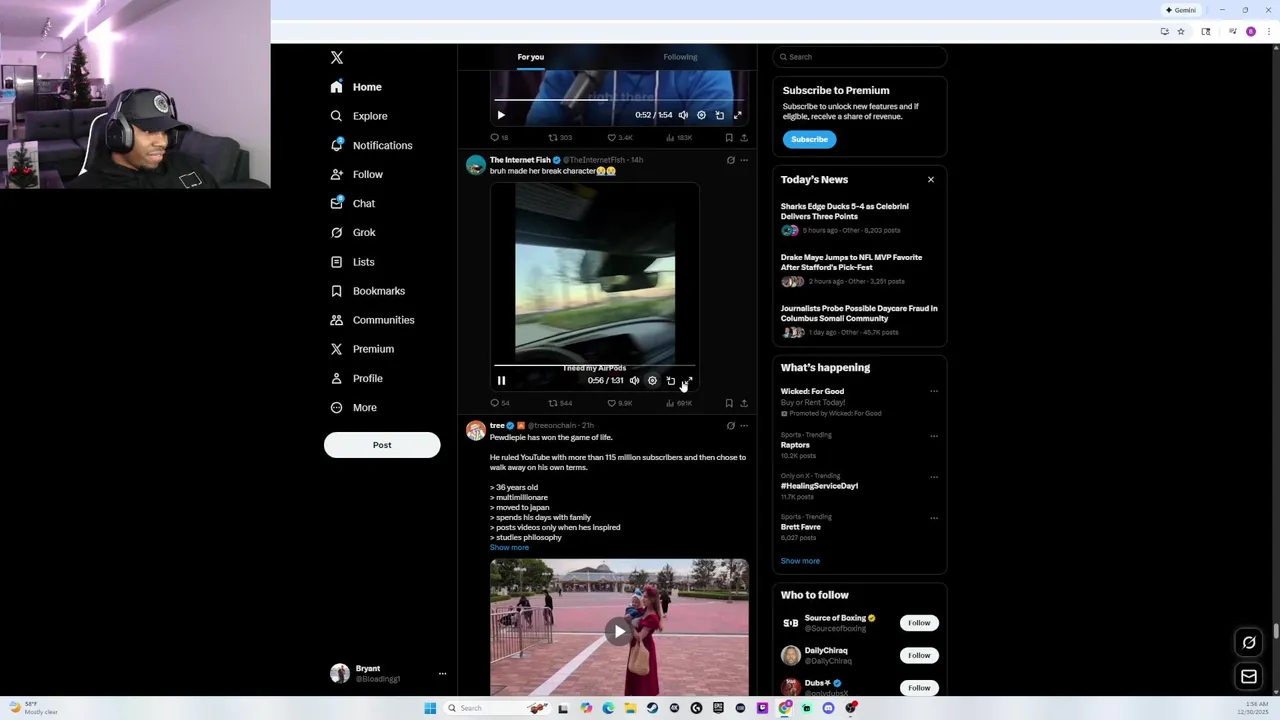Follow Source of Boxing
The width and height of the screenshot is (1280, 720).
[x=919, y=623]
